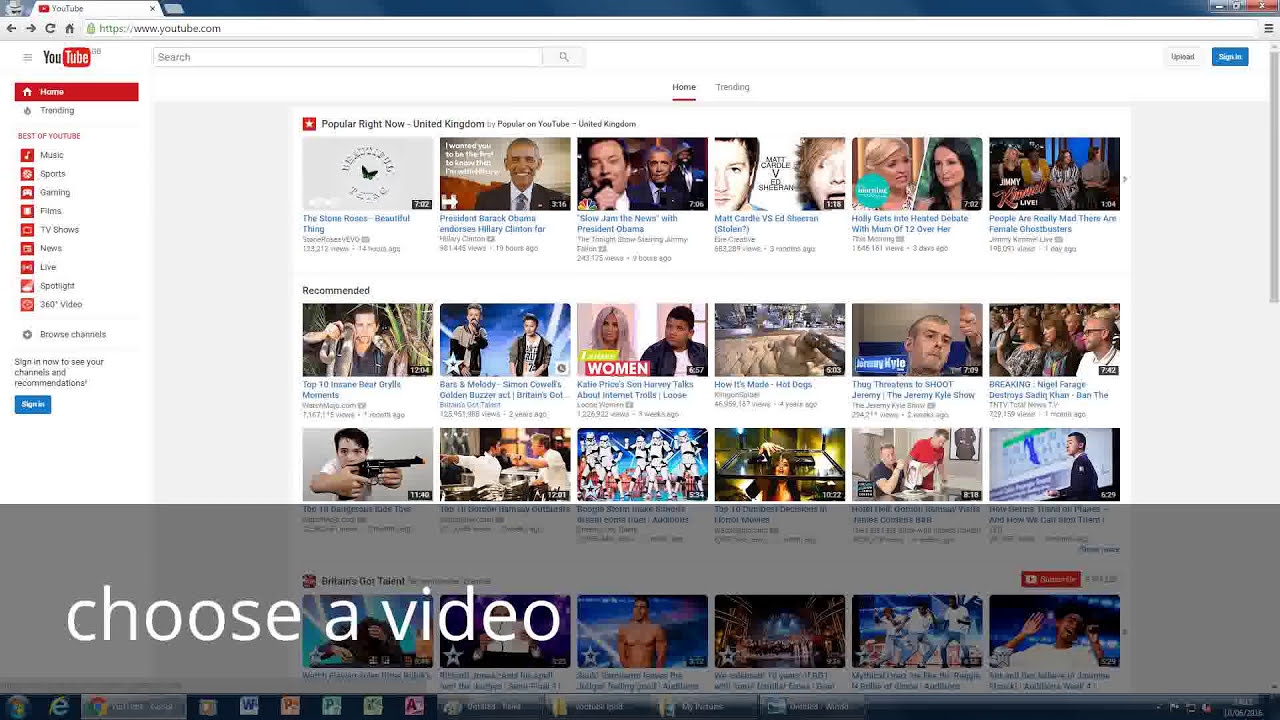Viewport: 1280px width, 720px height.
Task: Click the Popular Right Now star icon
Action: tap(309, 124)
